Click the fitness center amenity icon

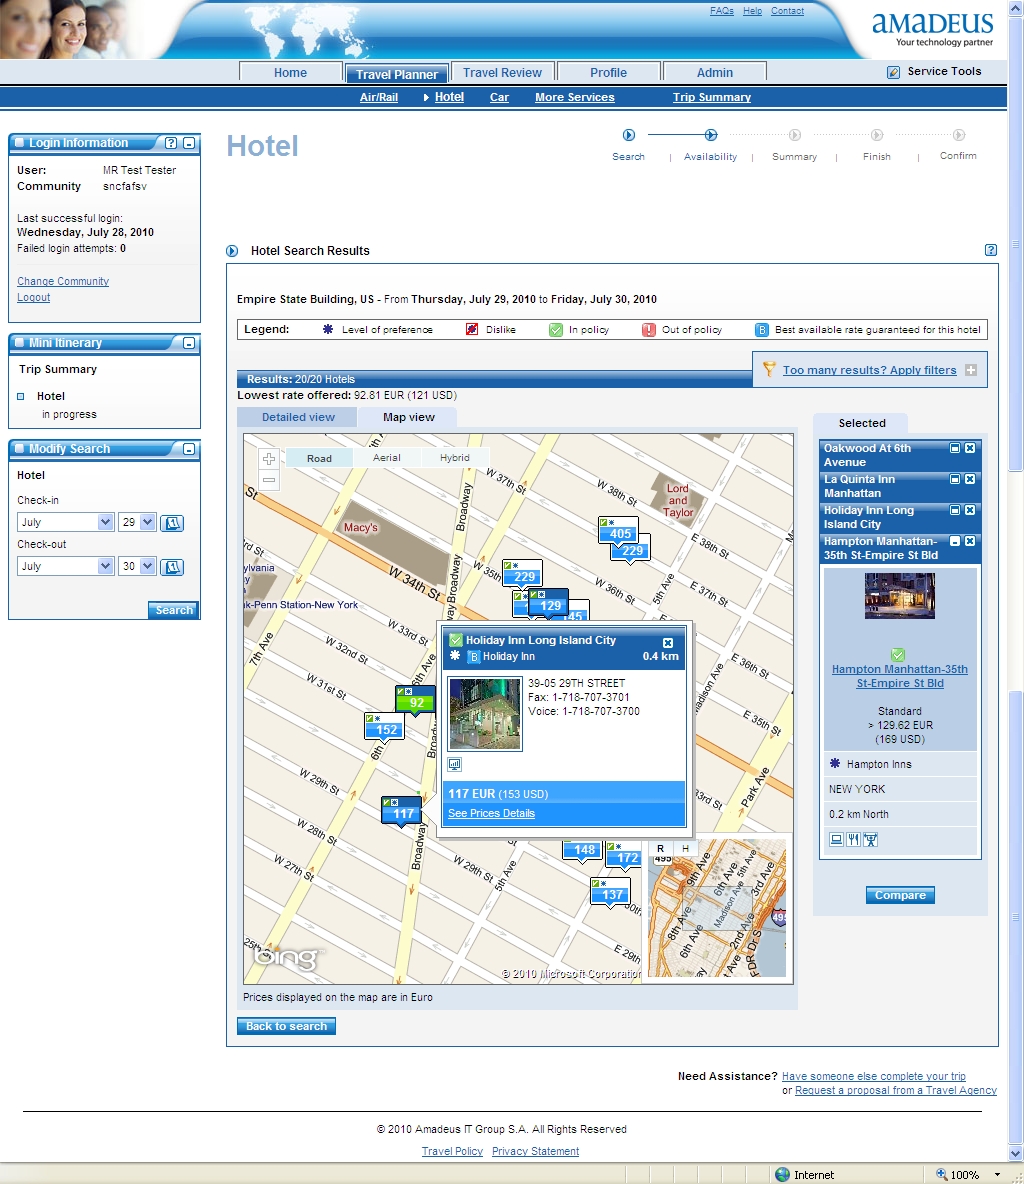click(871, 839)
